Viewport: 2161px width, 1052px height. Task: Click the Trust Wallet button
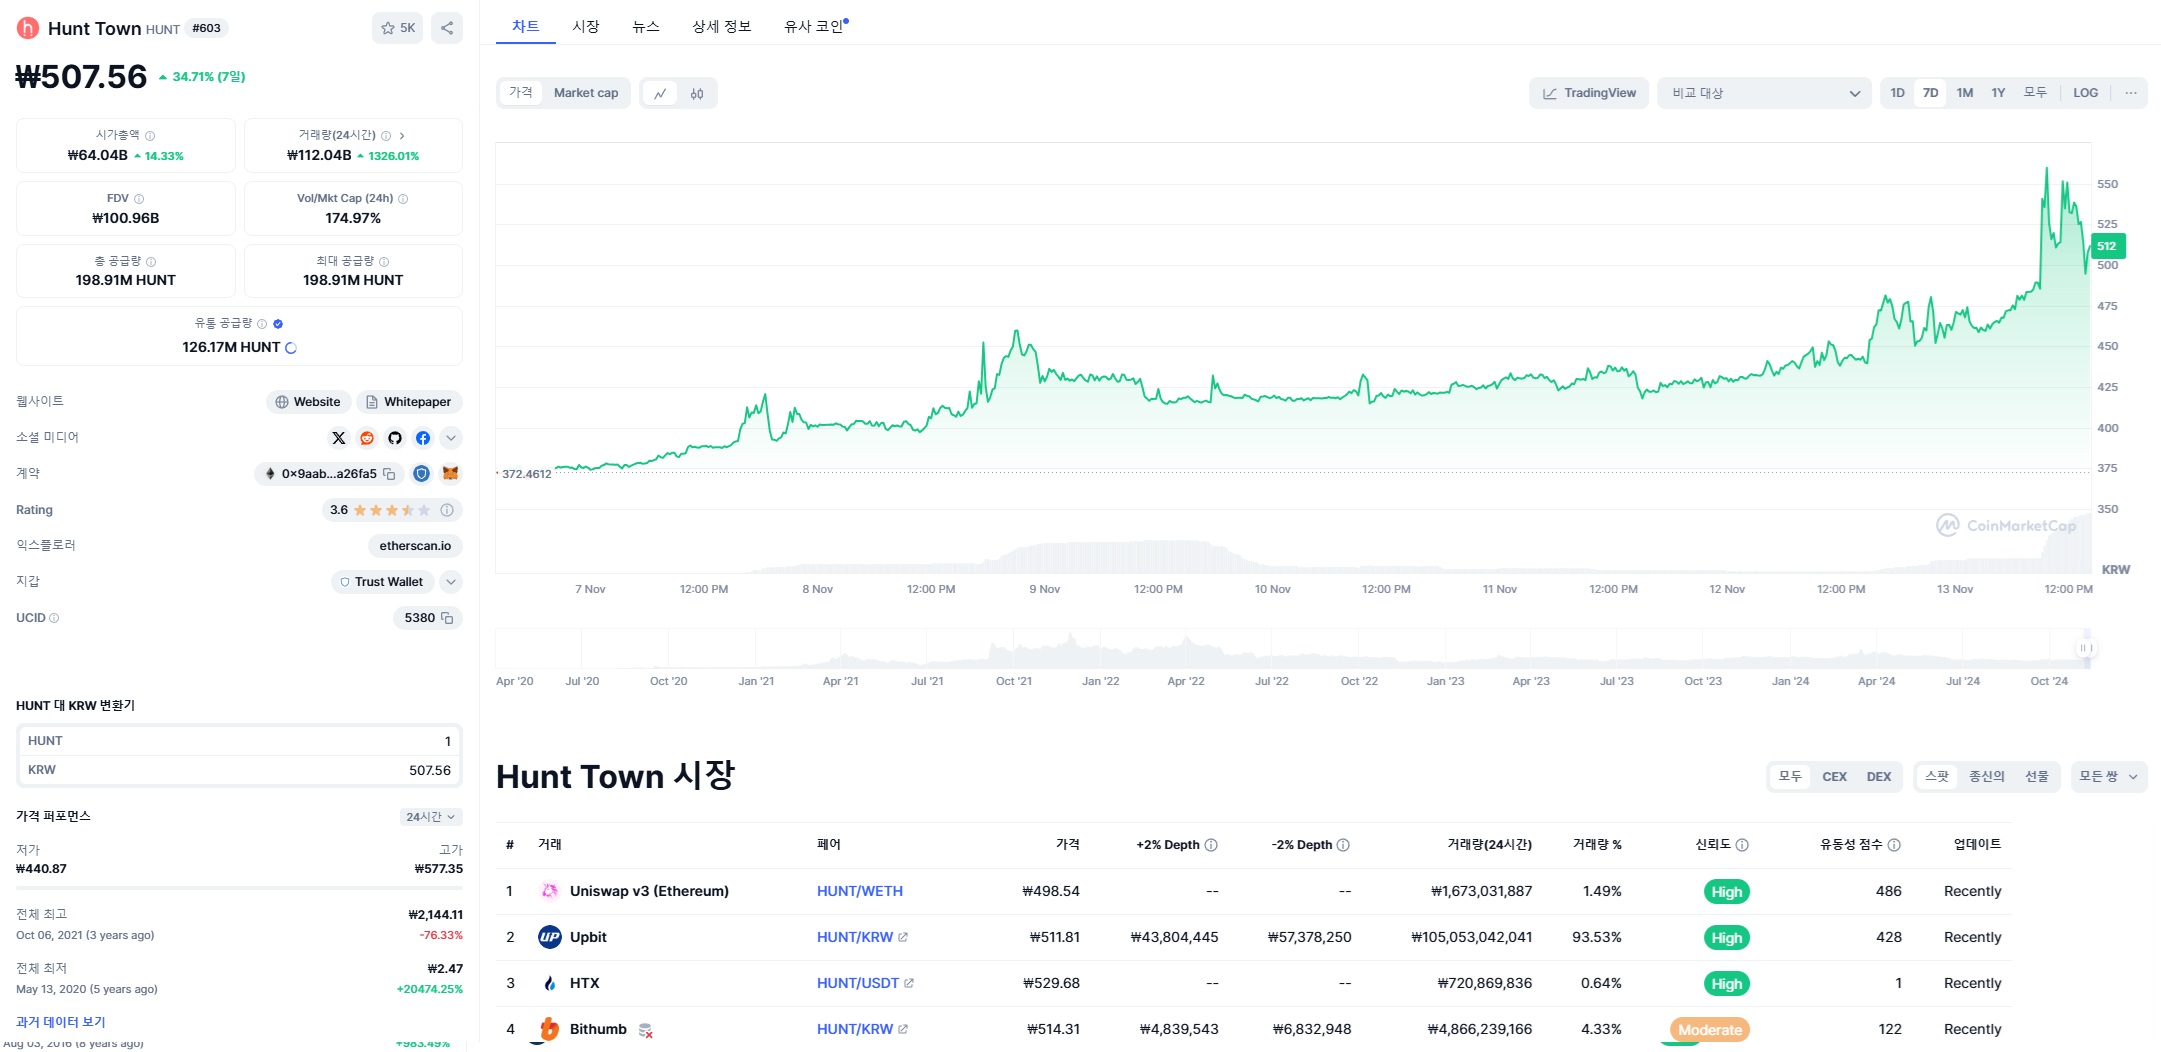tap(382, 582)
